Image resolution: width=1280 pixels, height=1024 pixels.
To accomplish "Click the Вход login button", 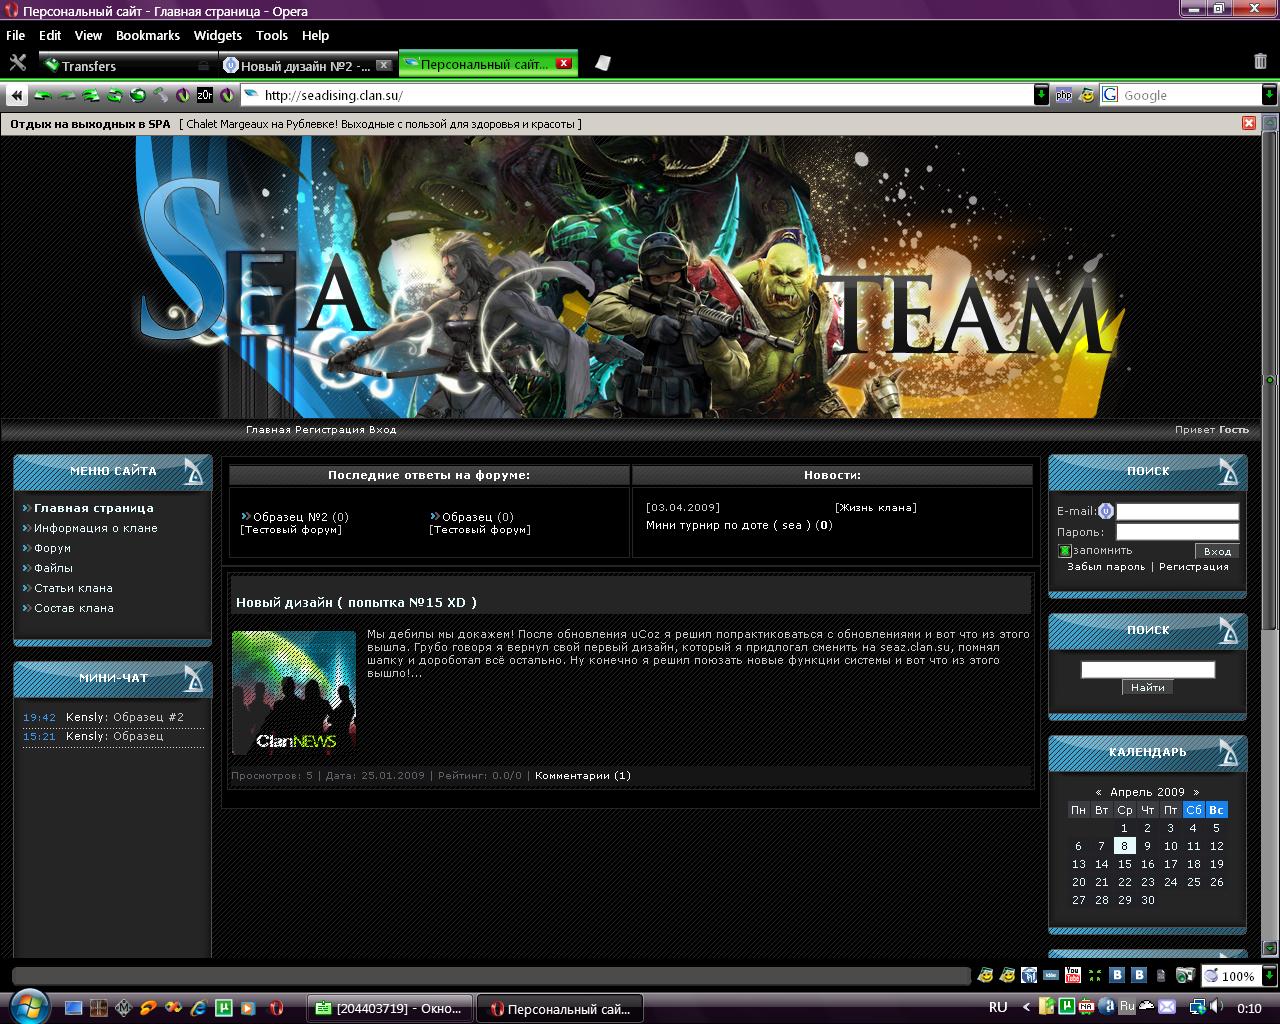I will (1217, 551).
